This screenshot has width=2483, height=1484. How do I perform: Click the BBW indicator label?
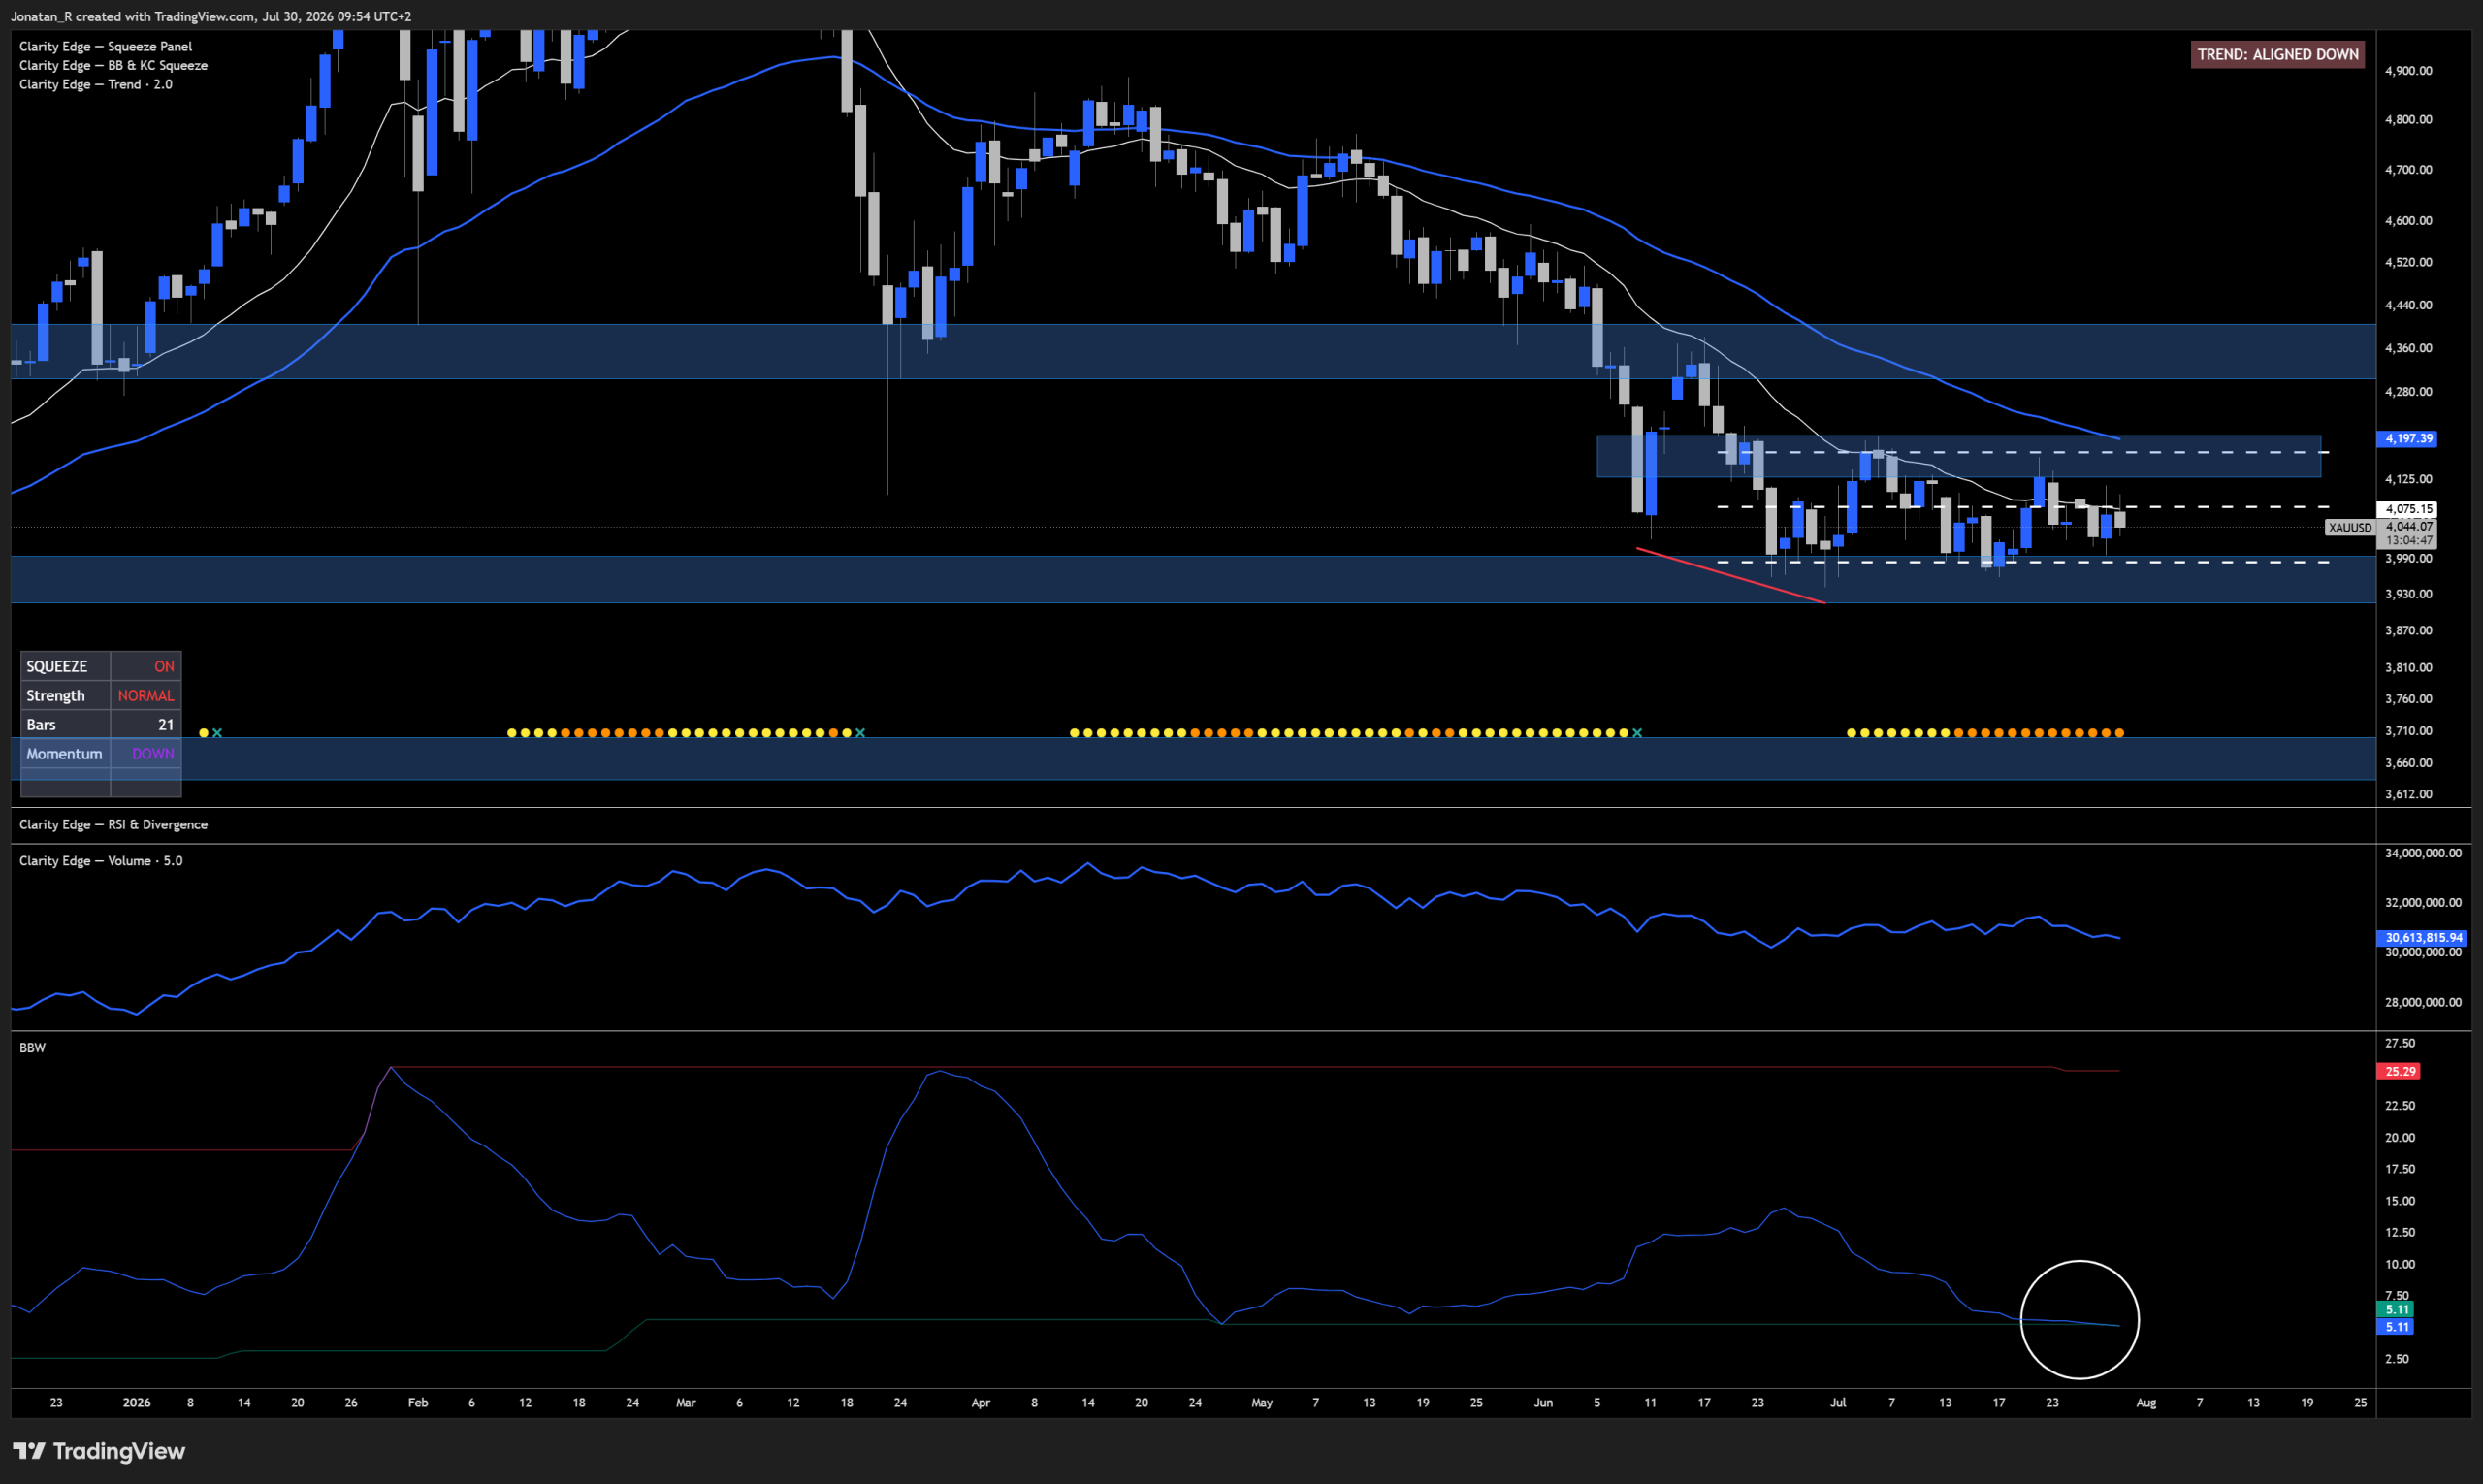(x=32, y=1047)
